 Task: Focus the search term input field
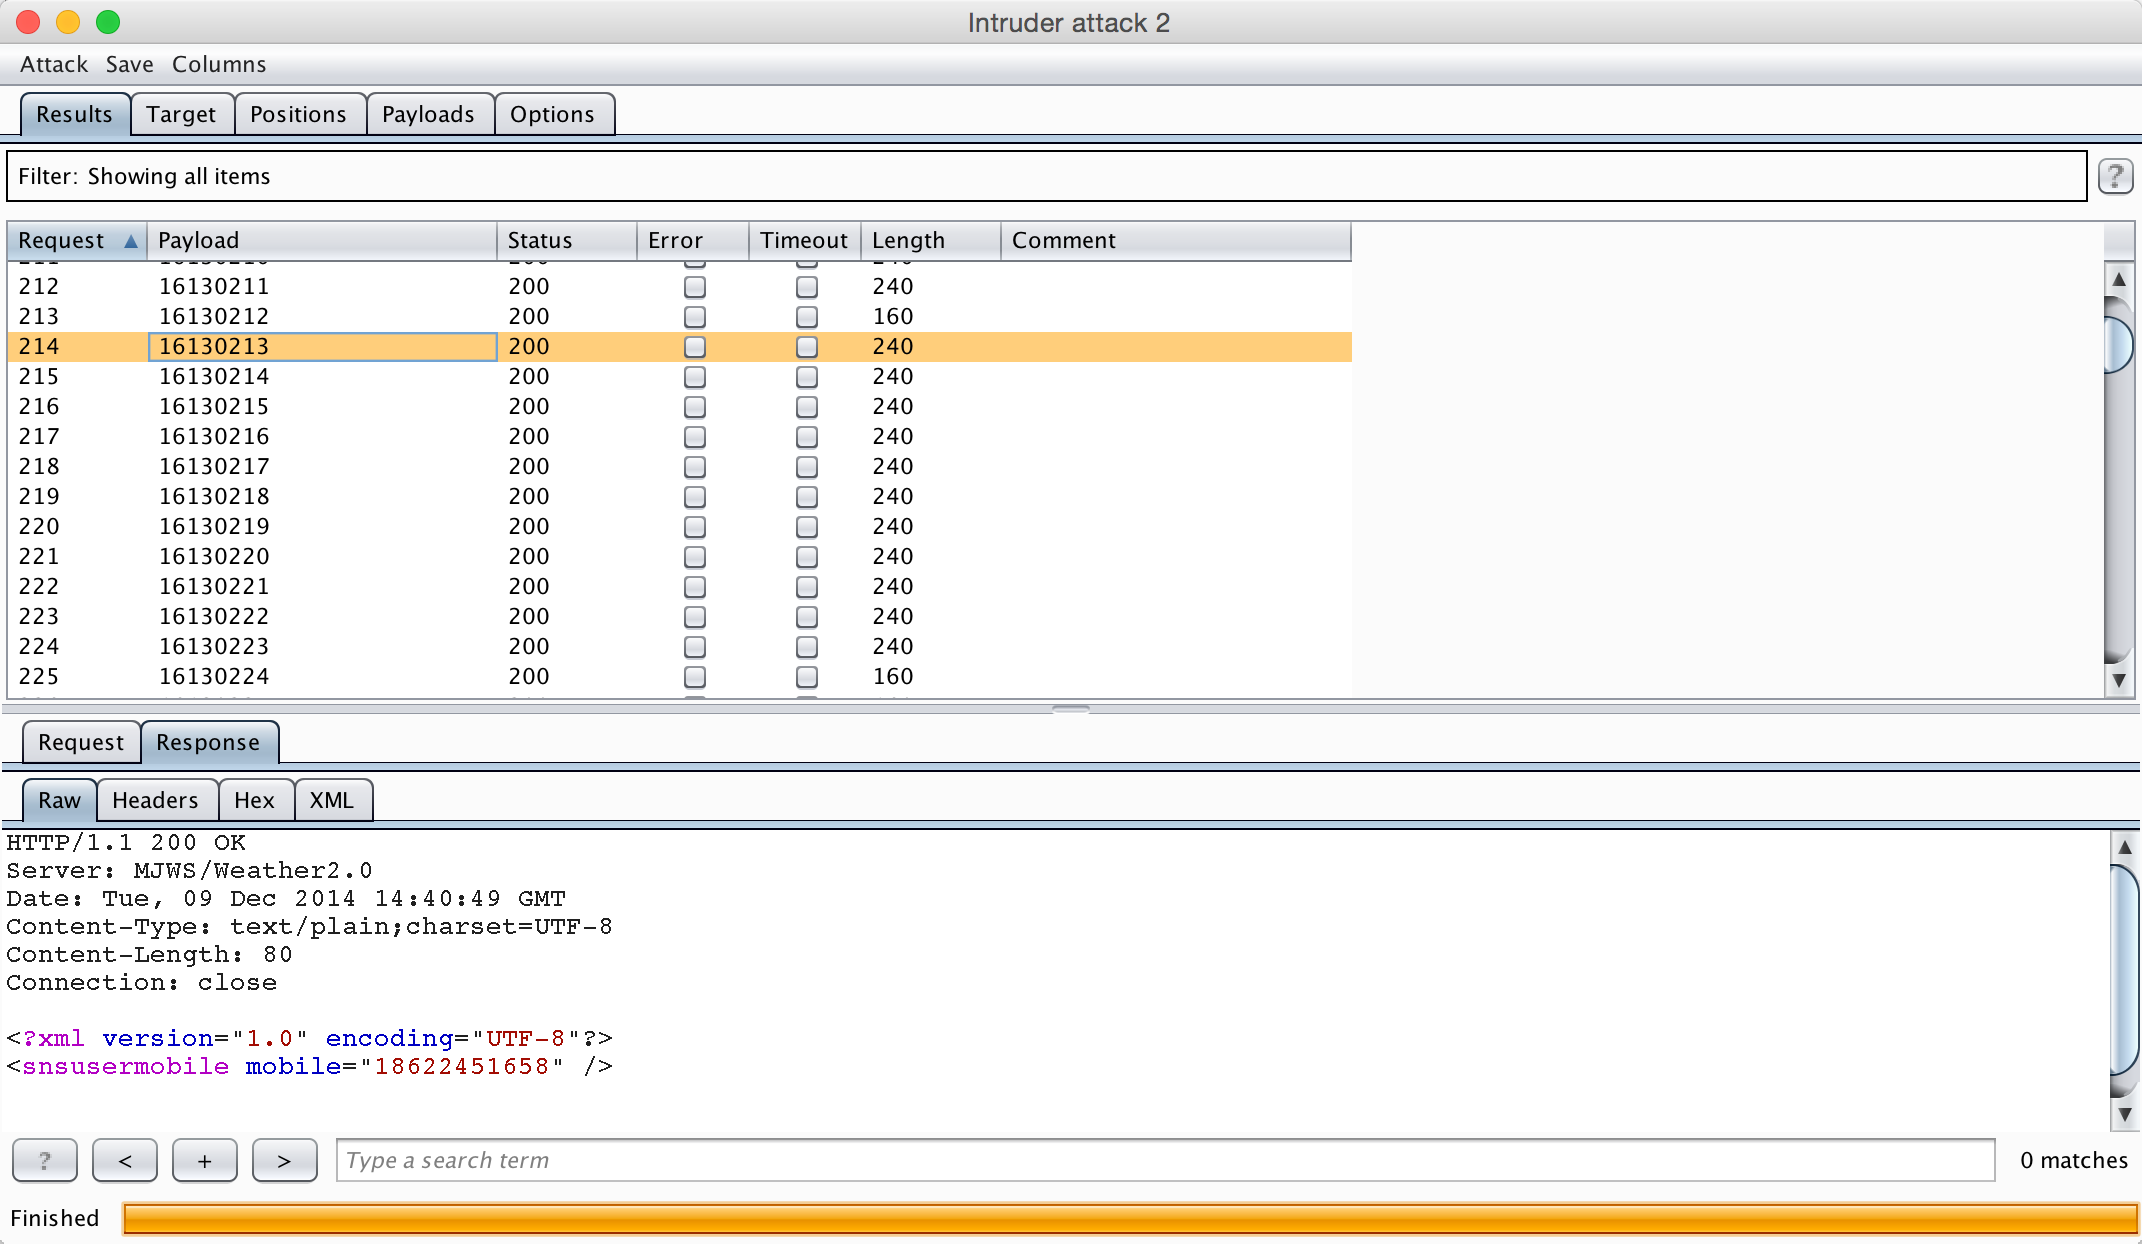pyautogui.click(x=1165, y=1160)
